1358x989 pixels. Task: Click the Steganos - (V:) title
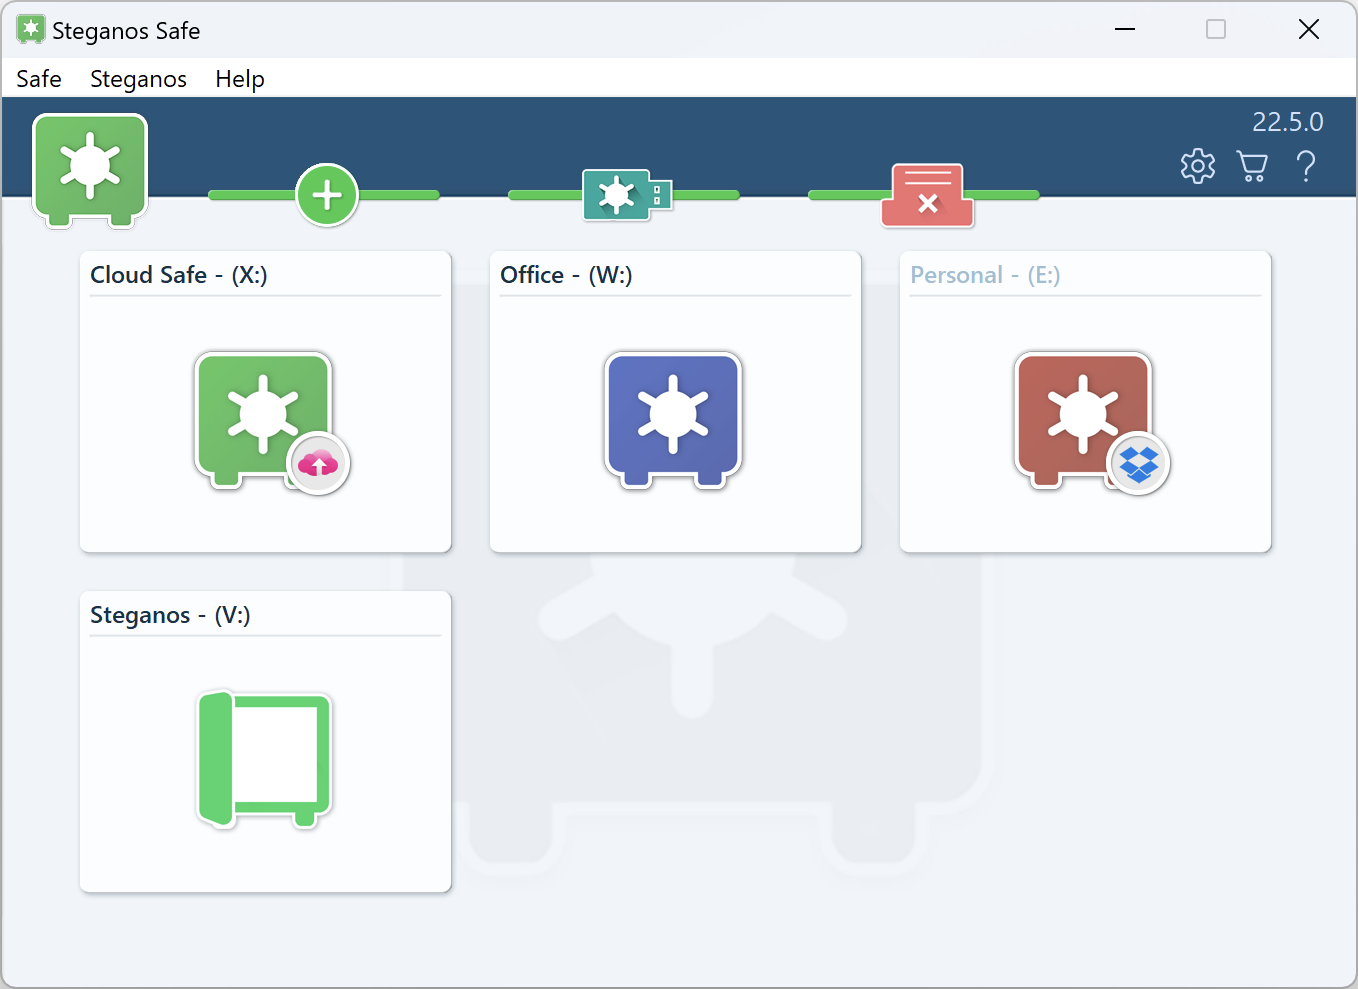170,615
